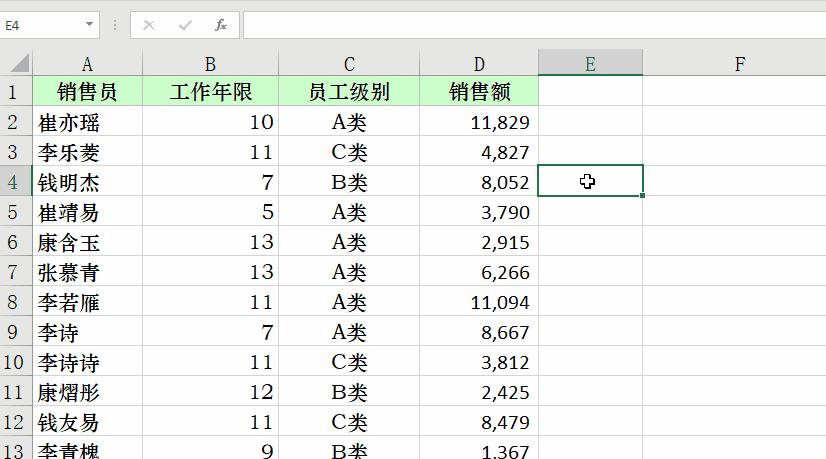Click in the formula bar input area
This screenshot has width=826, height=459.
coord(534,25)
